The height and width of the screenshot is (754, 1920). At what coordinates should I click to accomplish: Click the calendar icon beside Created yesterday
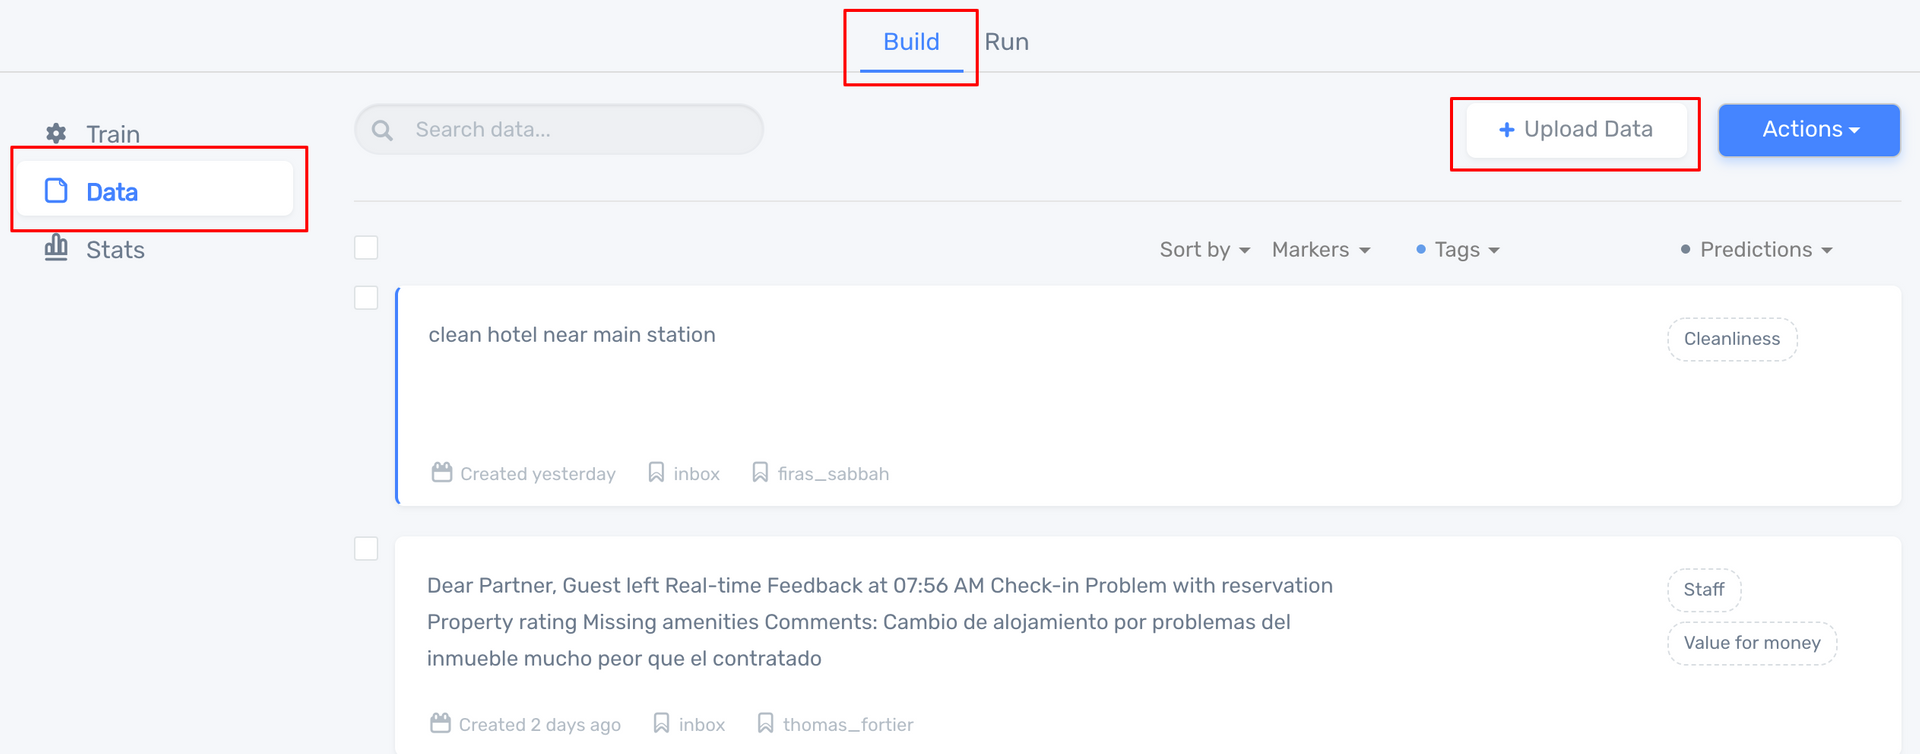click(442, 472)
